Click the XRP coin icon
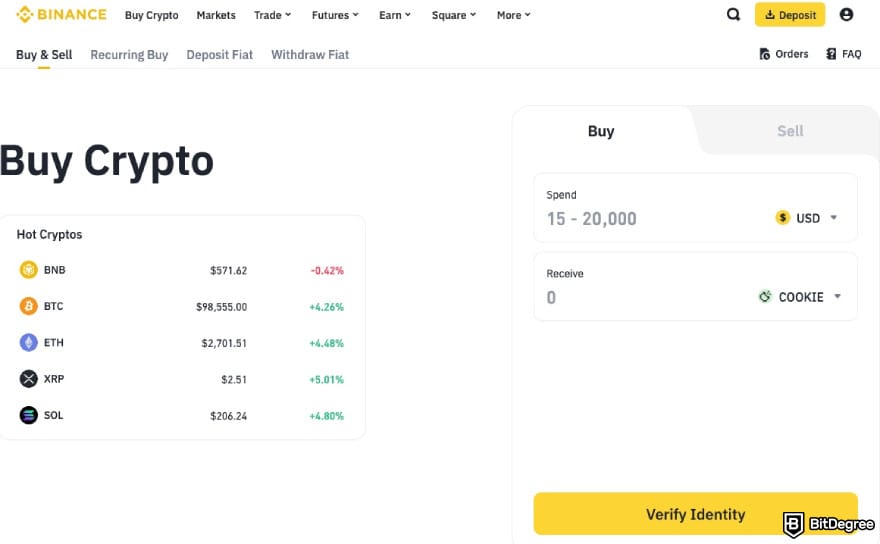The width and height of the screenshot is (880, 544). [29, 379]
